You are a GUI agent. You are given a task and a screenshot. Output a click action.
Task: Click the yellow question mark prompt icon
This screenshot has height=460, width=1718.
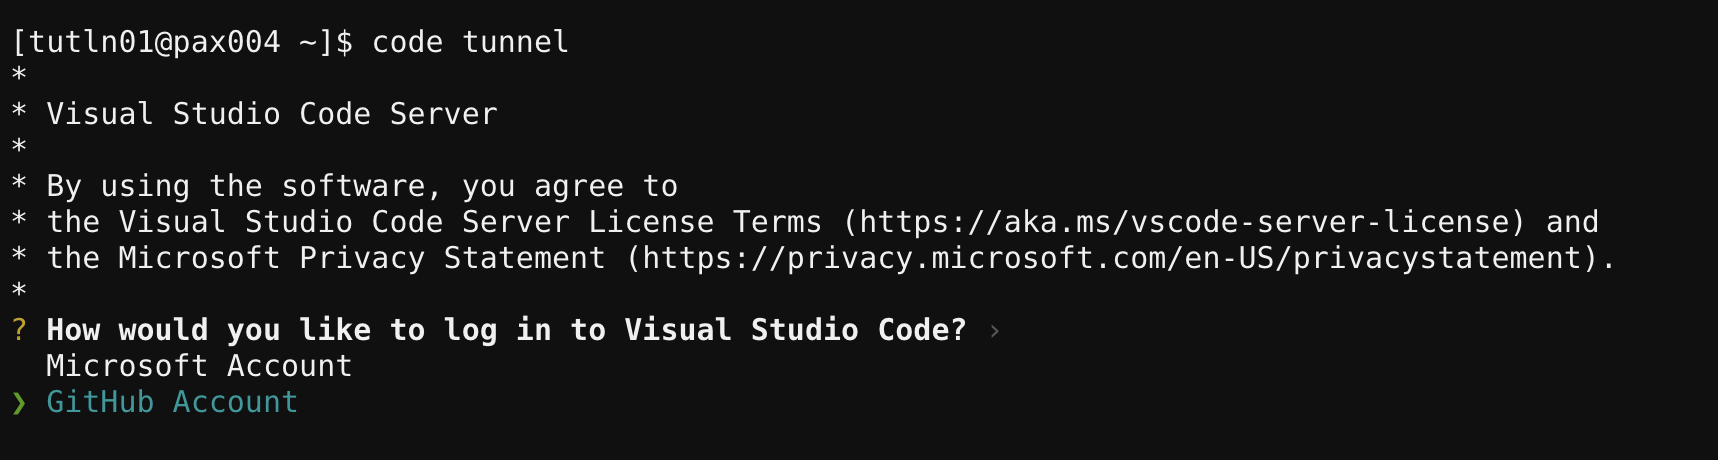pyautogui.click(x=19, y=330)
